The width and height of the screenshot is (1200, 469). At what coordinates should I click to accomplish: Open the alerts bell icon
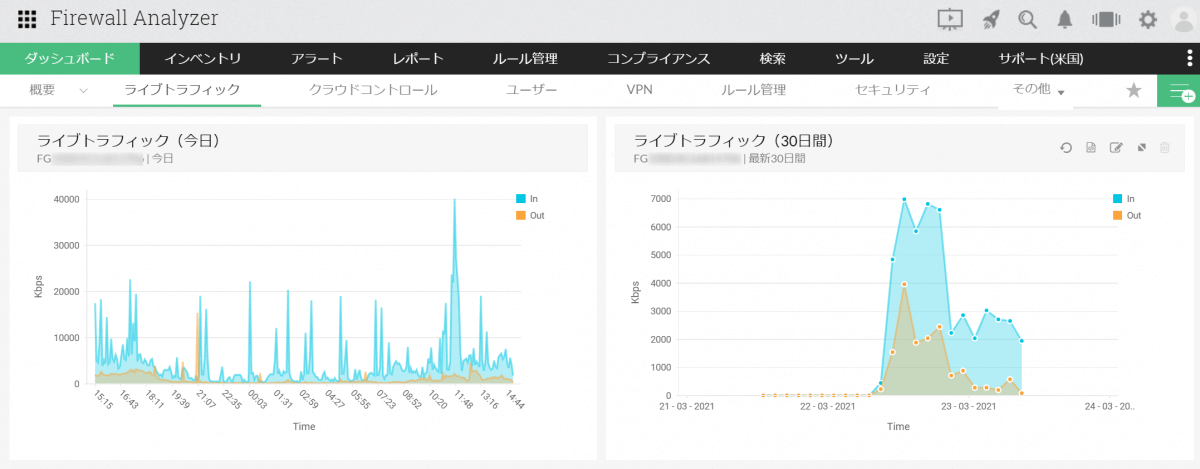1066,19
